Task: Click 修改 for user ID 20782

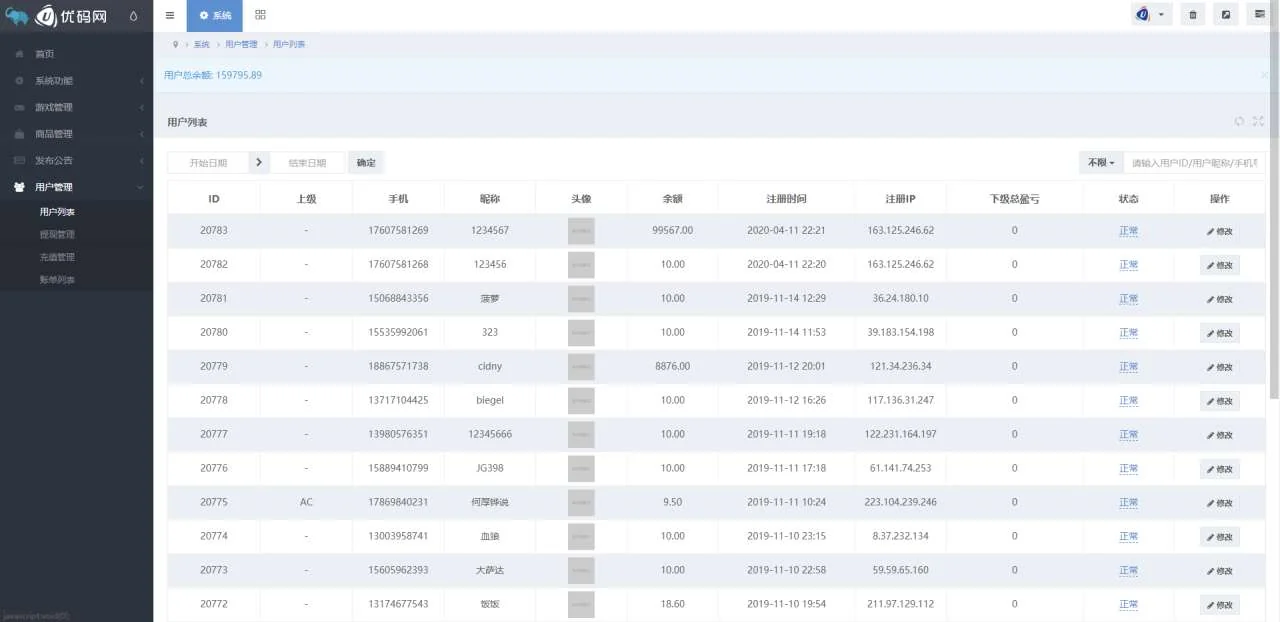Action: [1219, 265]
